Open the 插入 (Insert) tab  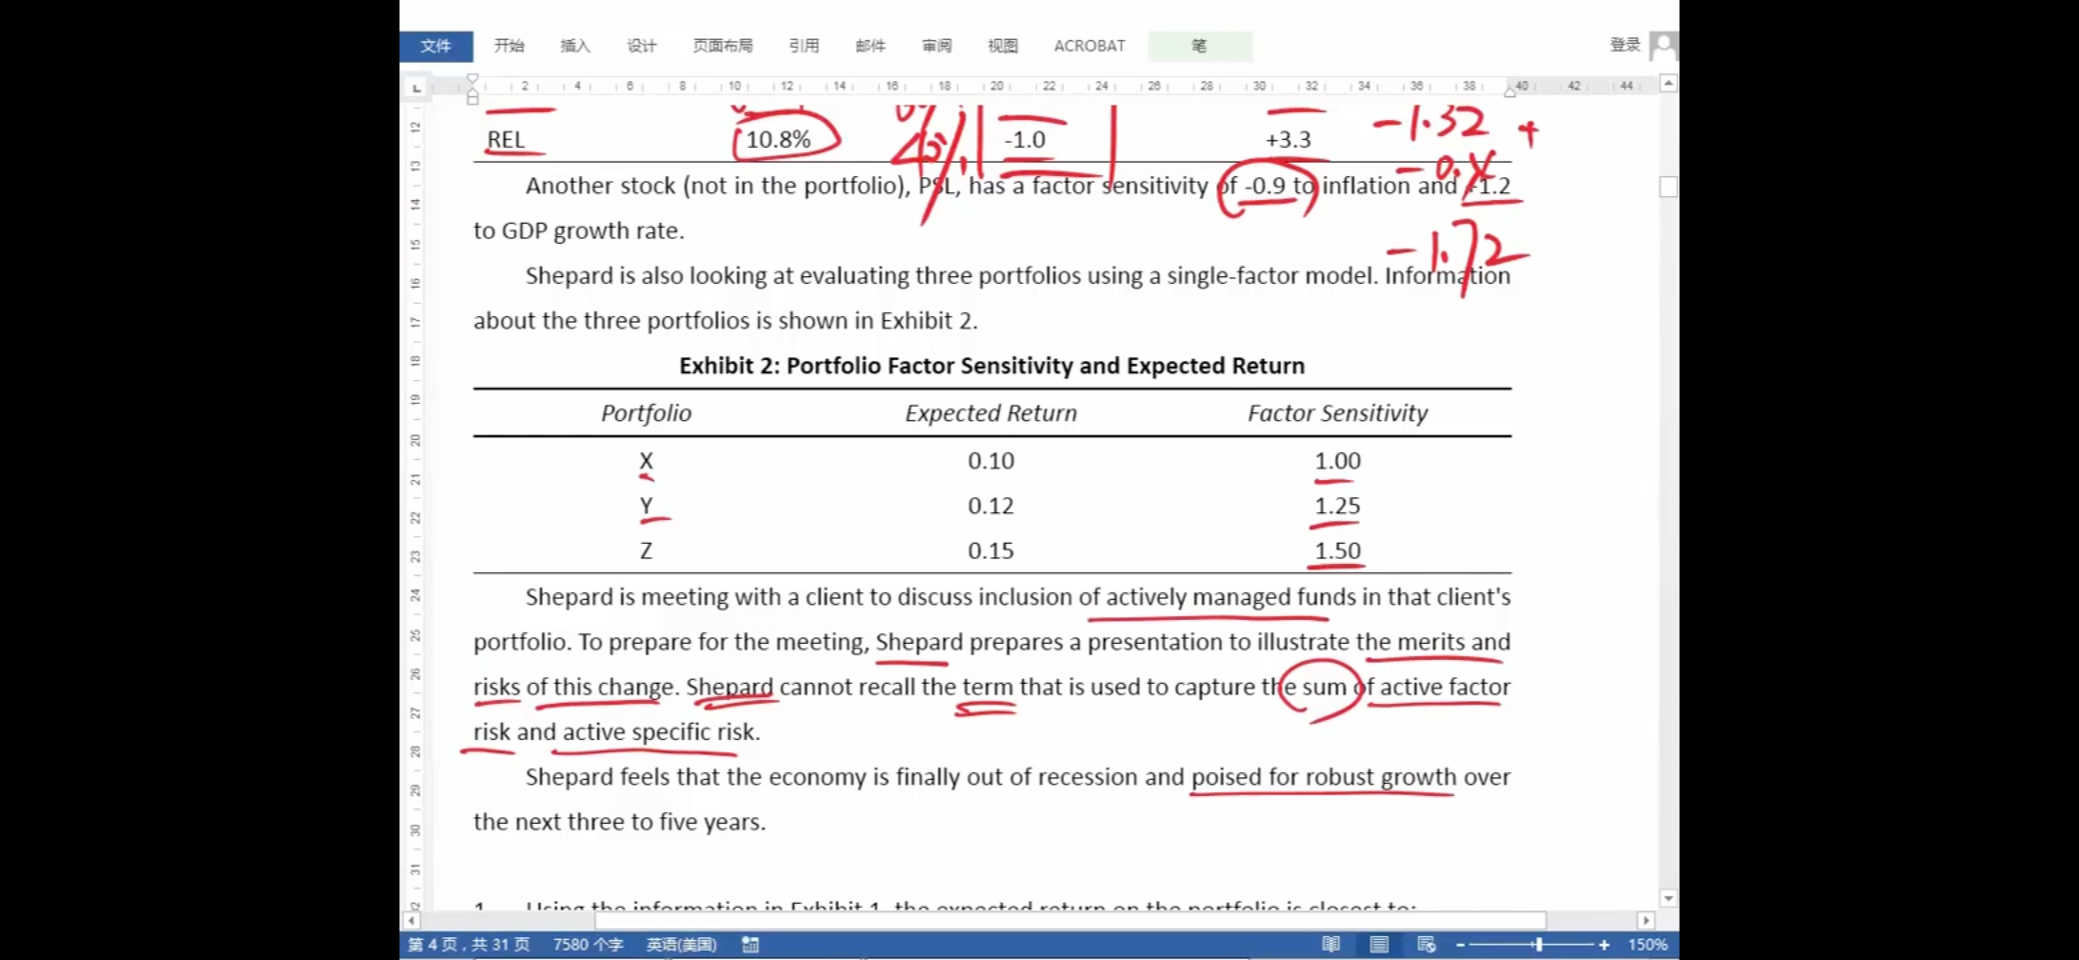575,46
